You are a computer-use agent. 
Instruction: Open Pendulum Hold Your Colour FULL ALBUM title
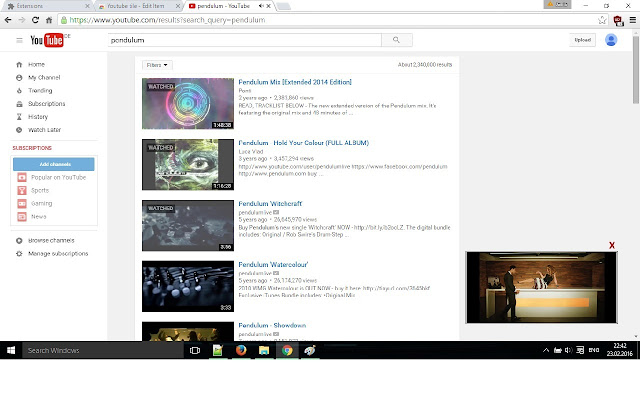pyautogui.click(x=303, y=143)
